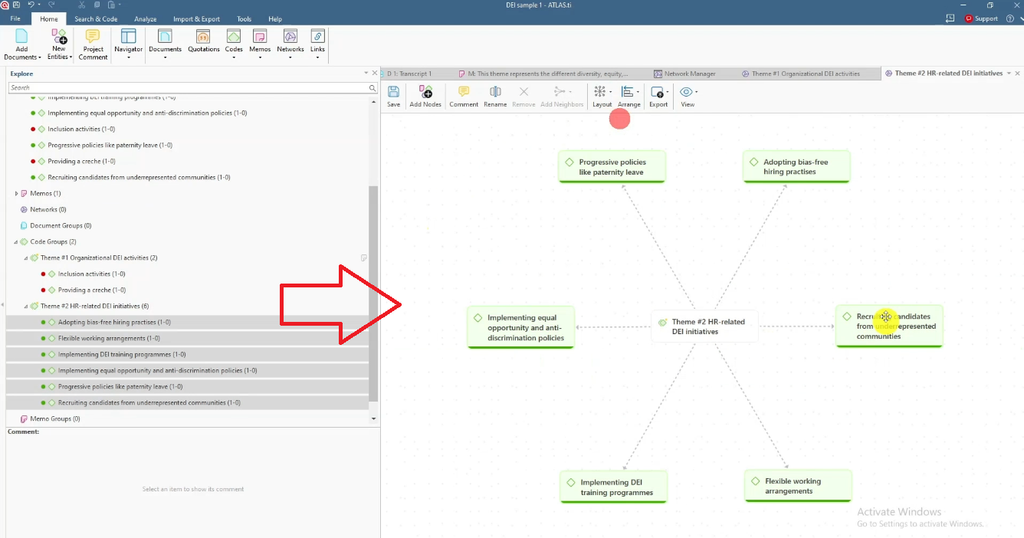Image resolution: width=1024 pixels, height=538 pixels.
Task: Click the cut scissors icon in title bar
Action: pos(82,5)
